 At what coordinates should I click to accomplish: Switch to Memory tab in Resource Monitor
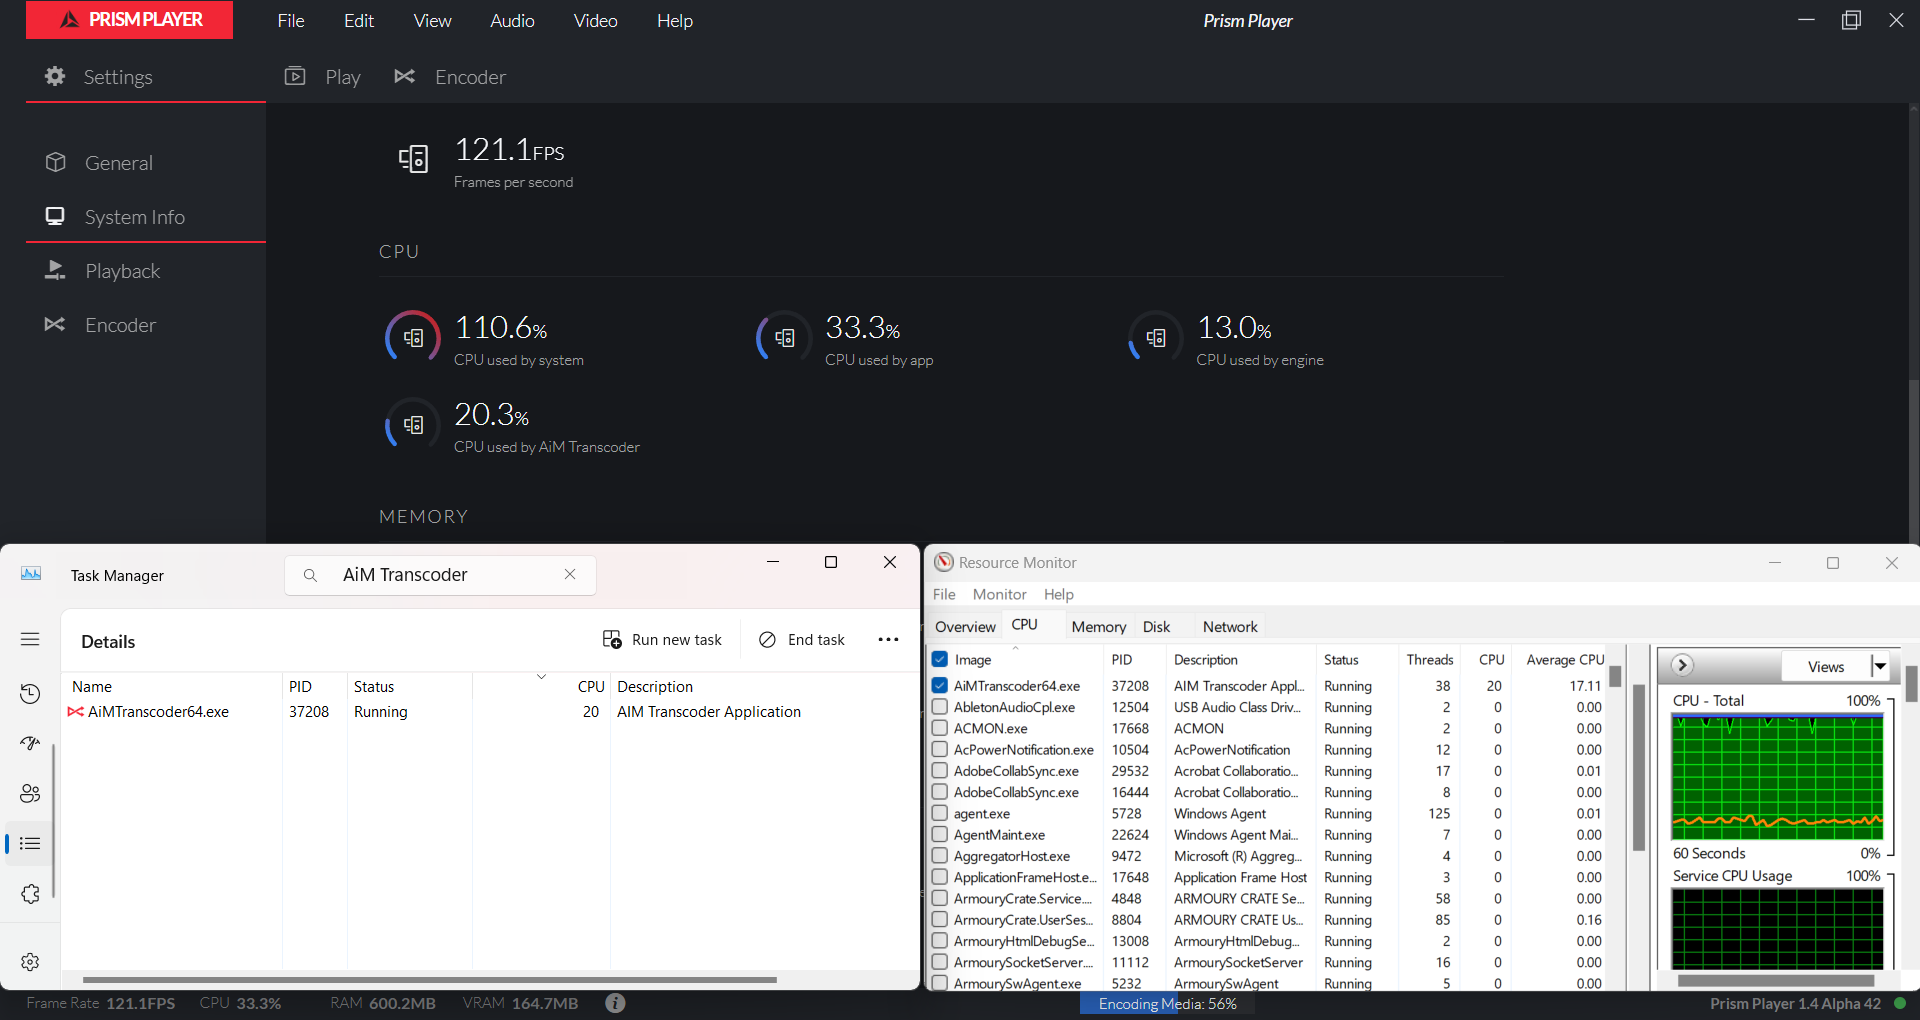click(x=1098, y=627)
